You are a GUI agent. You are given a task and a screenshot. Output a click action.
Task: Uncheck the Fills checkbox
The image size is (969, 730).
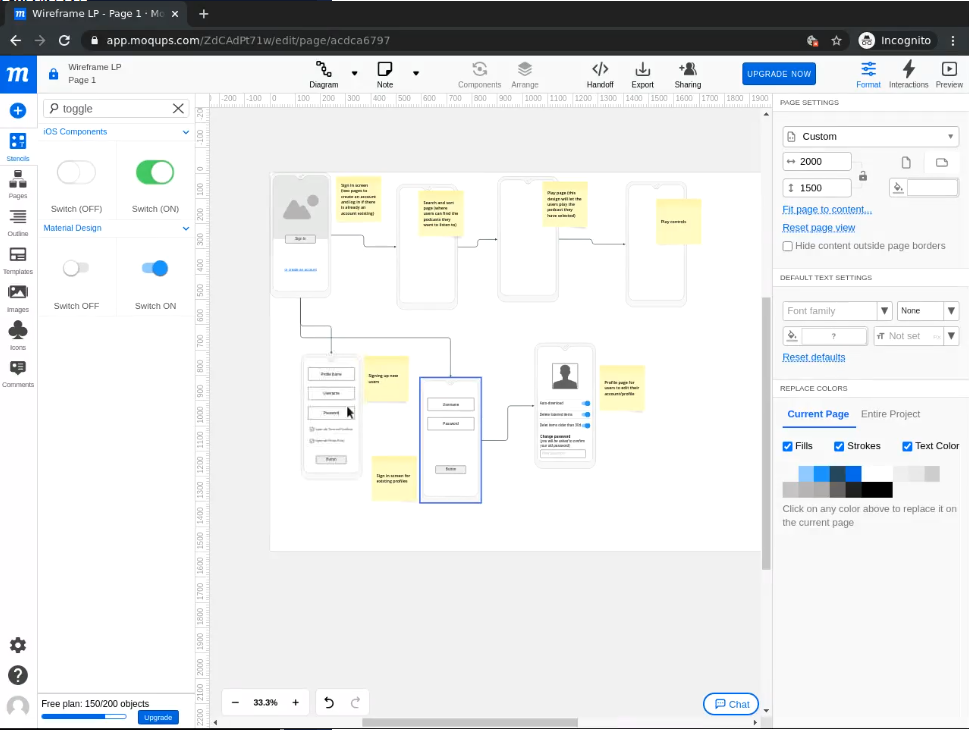788,446
